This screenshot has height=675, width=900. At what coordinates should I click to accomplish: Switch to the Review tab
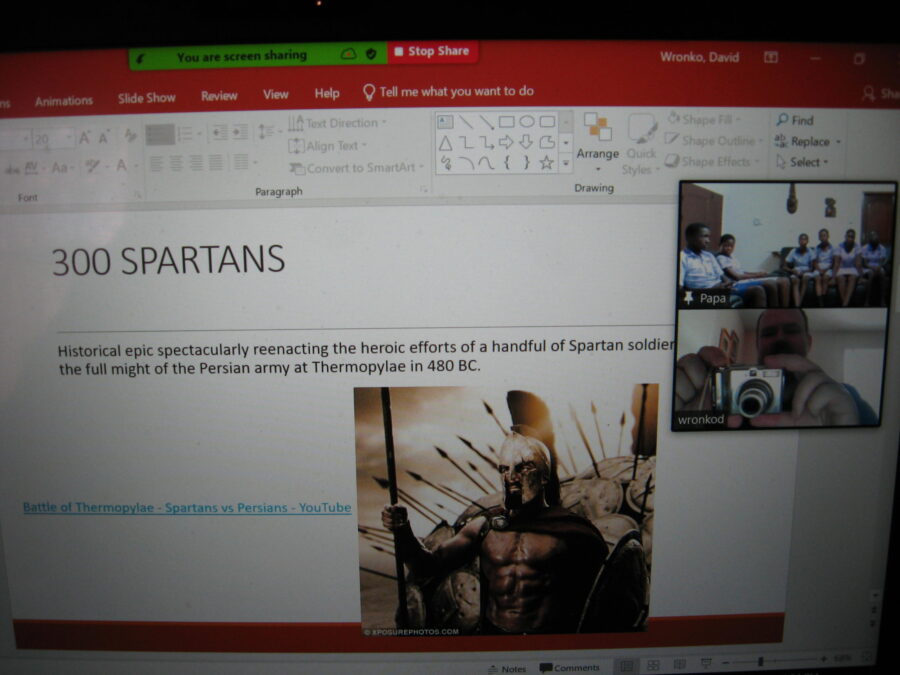pyautogui.click(x=219, y=96)
